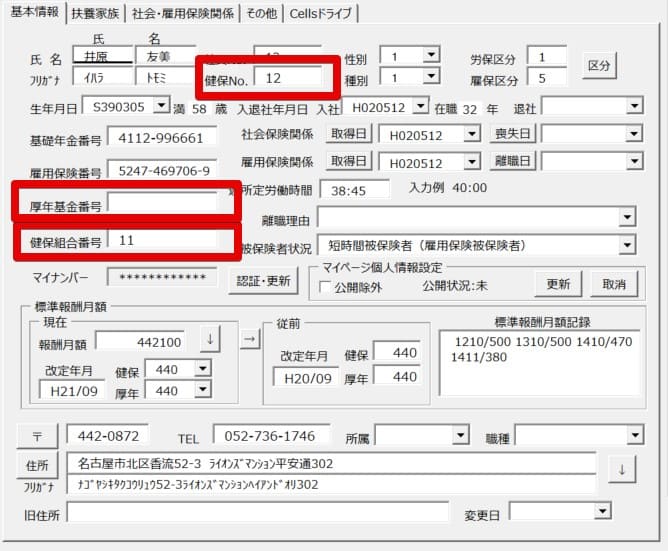Viewport: 668px width, 551px height.
Task: Switch to the 扶養家族 tab
Action: (95, 13)
